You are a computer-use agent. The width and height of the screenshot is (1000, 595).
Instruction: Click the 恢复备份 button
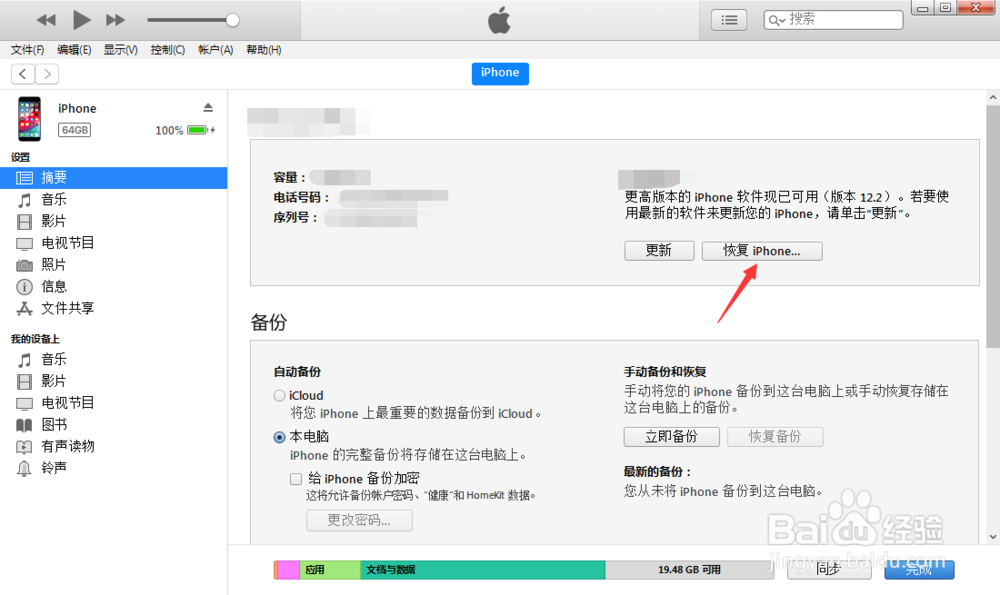pos(775,437)
